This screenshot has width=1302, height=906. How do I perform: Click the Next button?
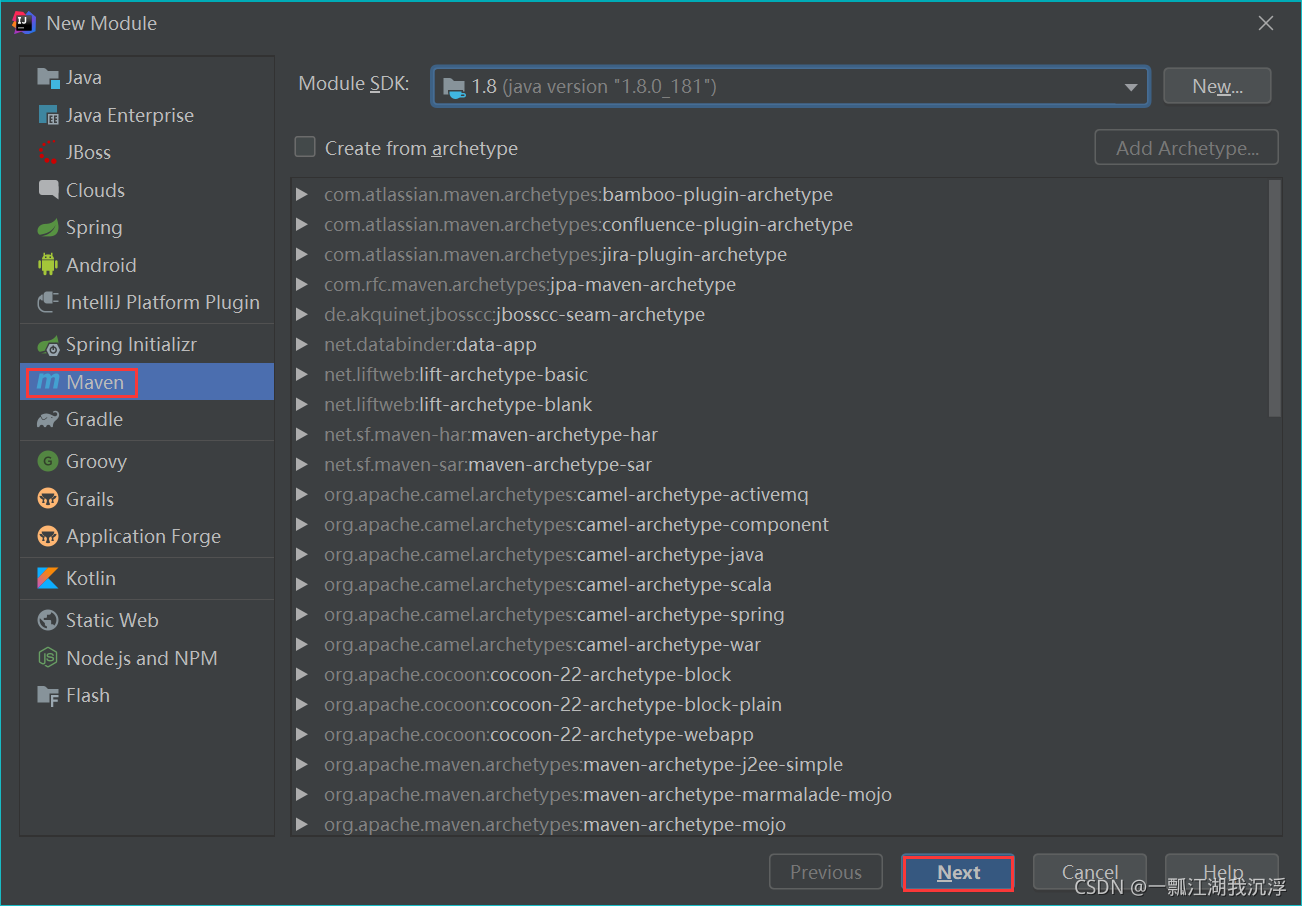click(x=958, y=873)
